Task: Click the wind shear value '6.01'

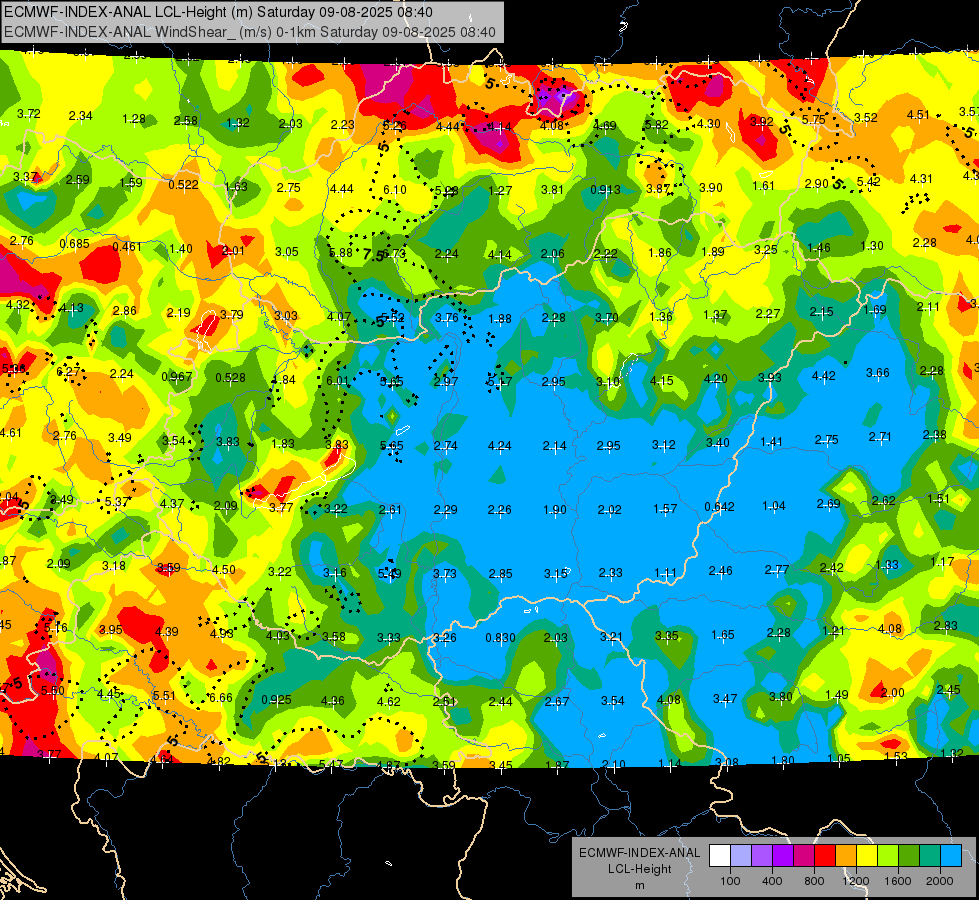Action: click(x=338, y=381)
